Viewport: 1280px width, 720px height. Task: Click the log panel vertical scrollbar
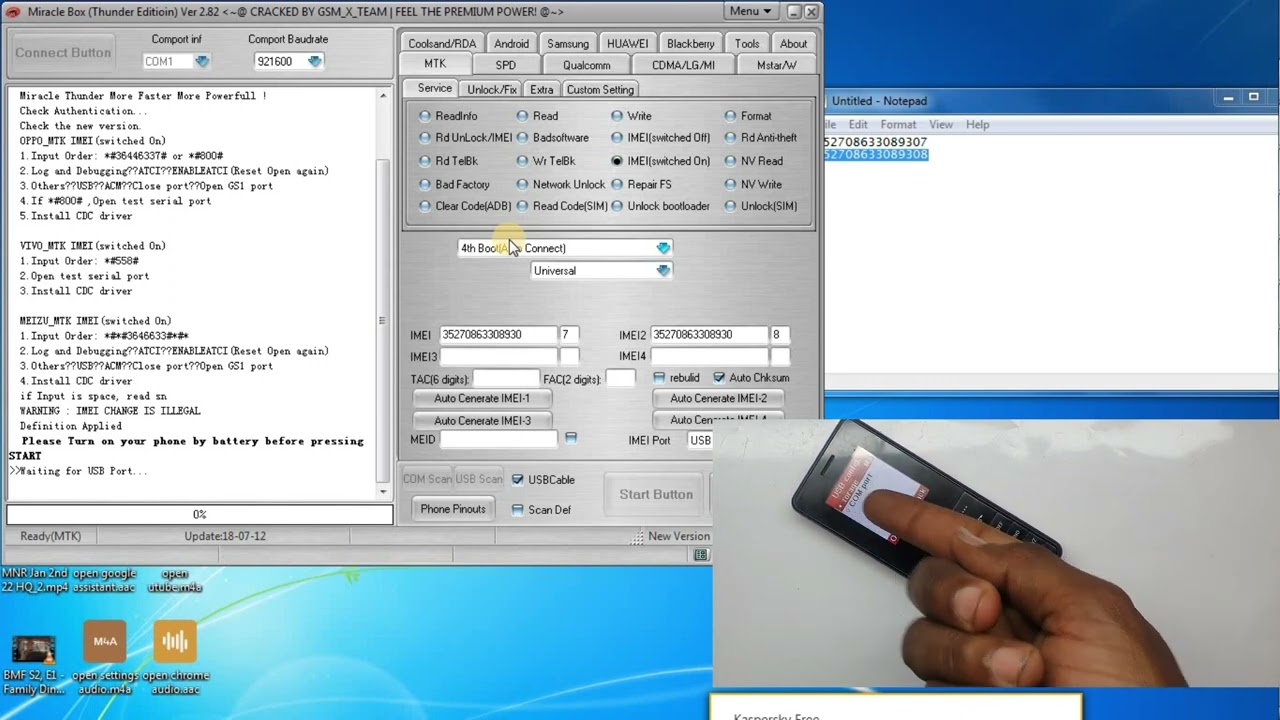[x=383, y=292]
